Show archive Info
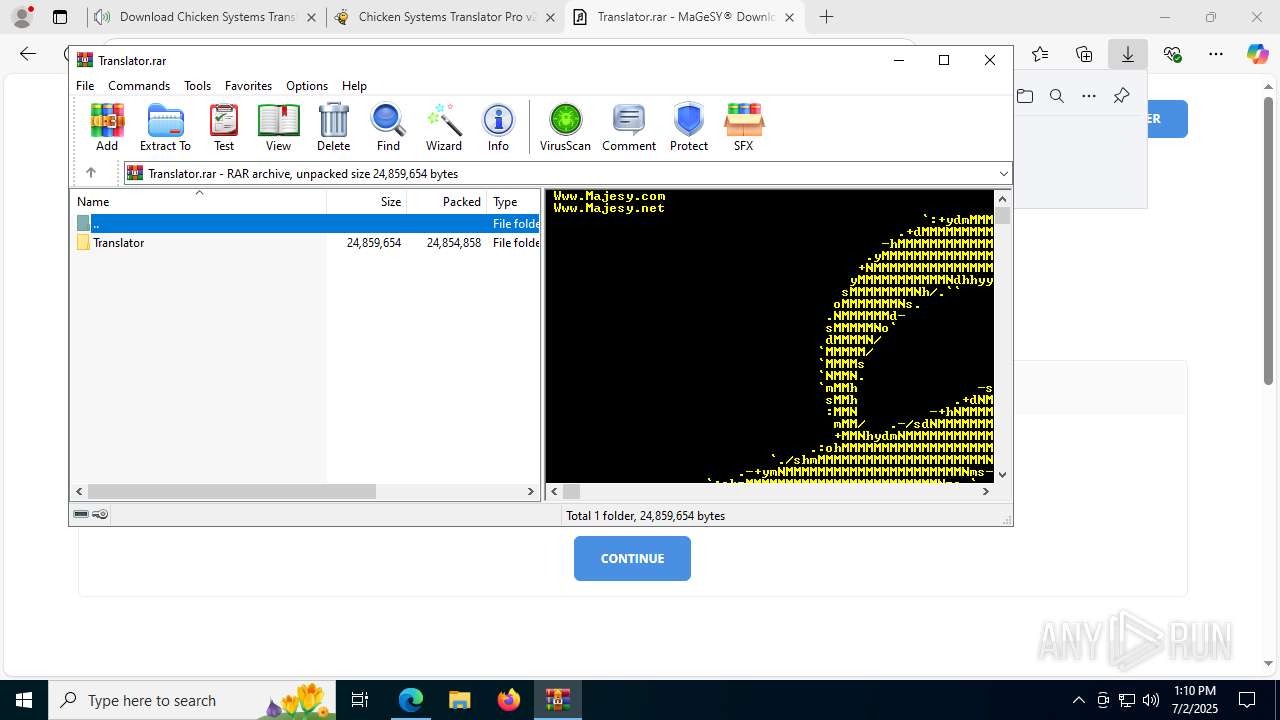 498,127
